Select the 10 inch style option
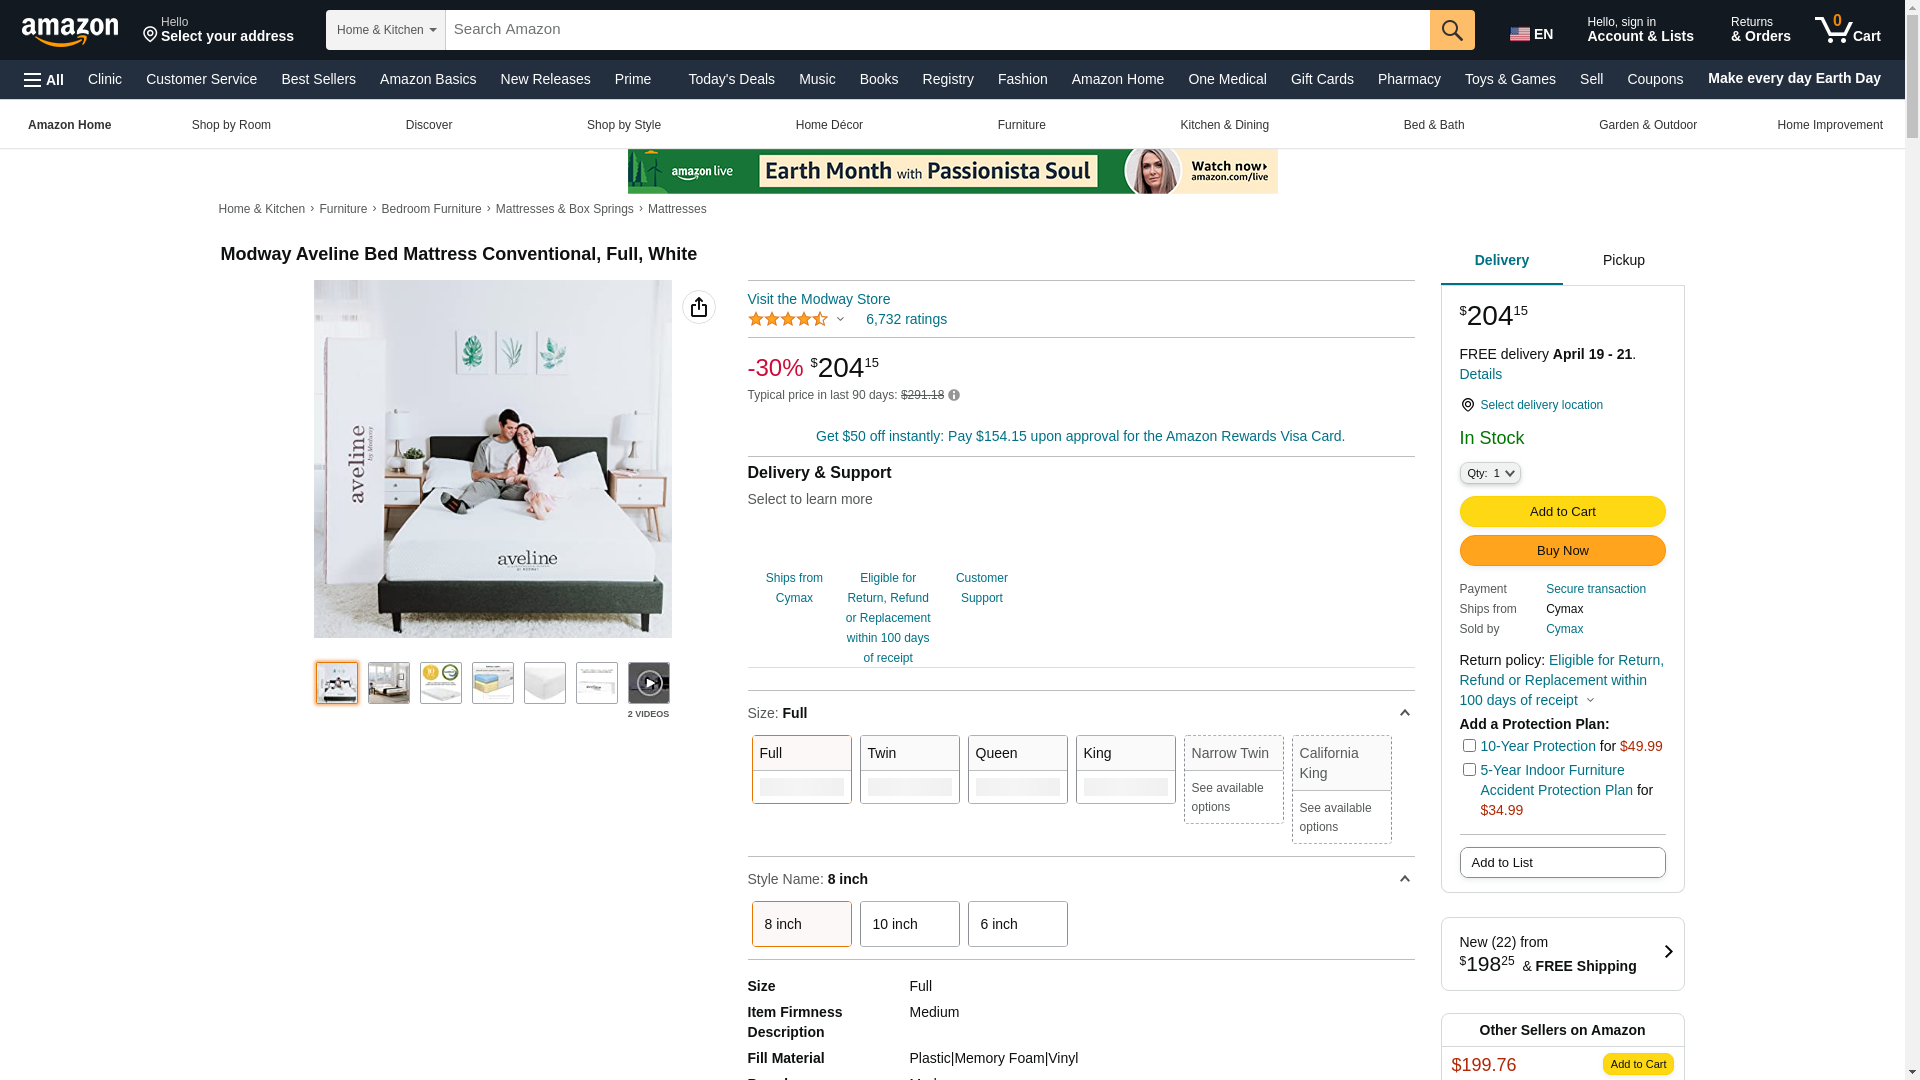 click(908, 924)
